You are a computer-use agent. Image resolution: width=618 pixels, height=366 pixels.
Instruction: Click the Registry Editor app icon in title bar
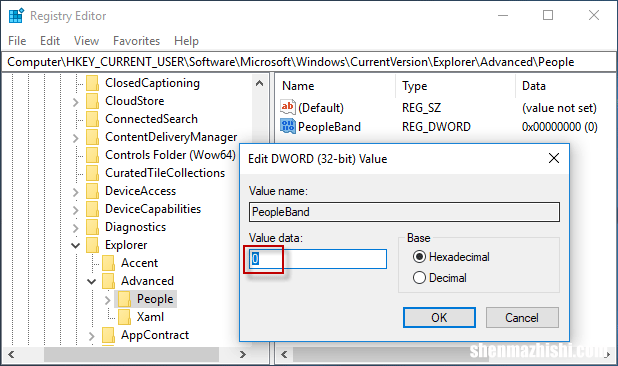tap(17, 16)
